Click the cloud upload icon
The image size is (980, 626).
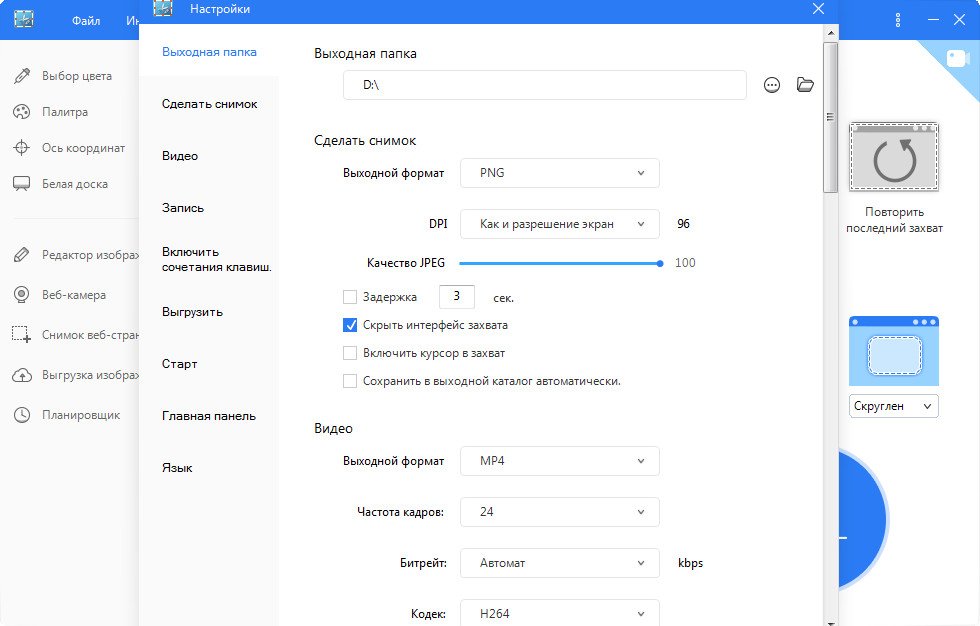click(22, 375)
